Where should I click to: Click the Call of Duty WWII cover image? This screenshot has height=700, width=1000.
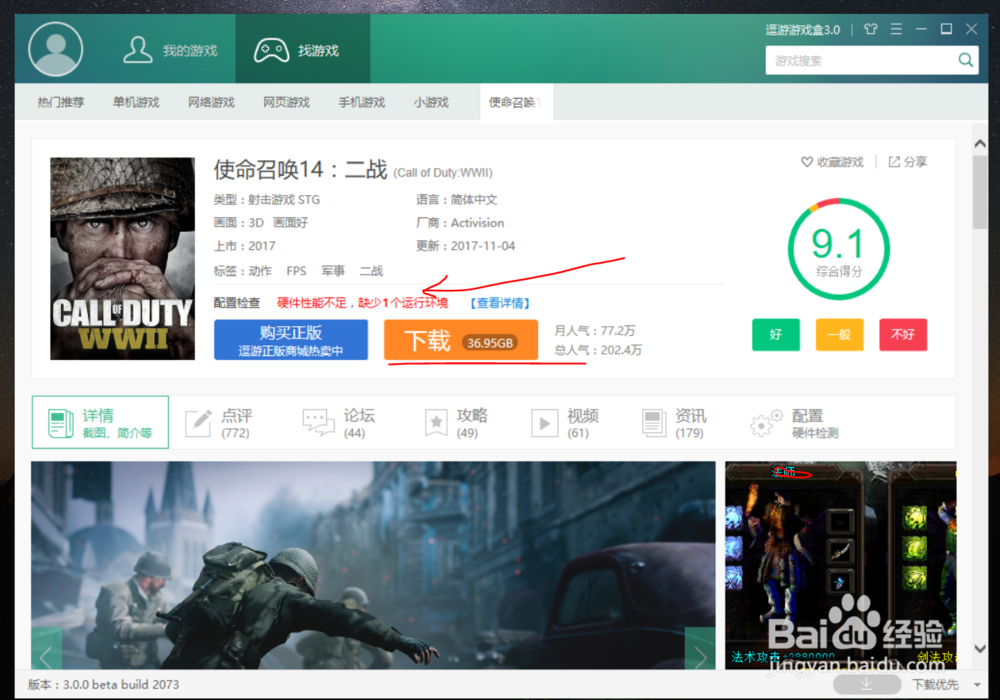(122, 259)
